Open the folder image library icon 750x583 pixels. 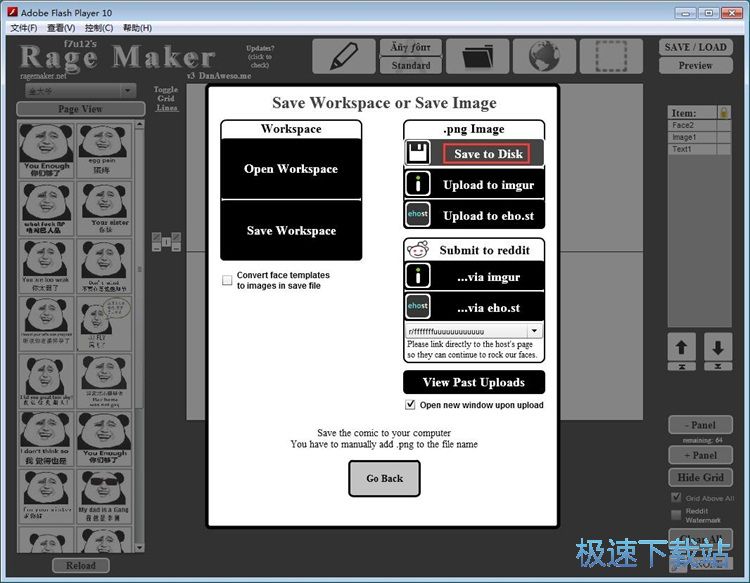(477, 56)
